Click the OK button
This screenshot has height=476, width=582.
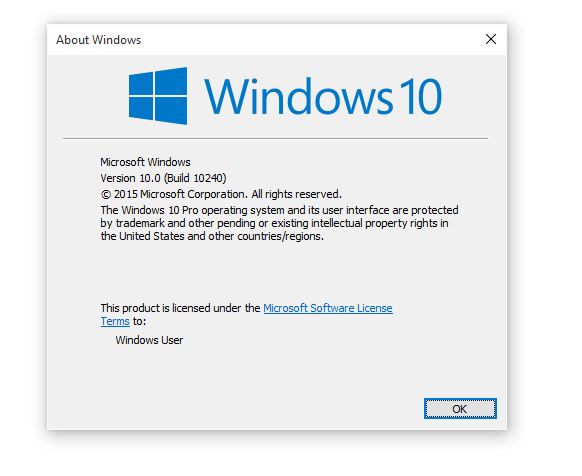click(x=460, y=409)
